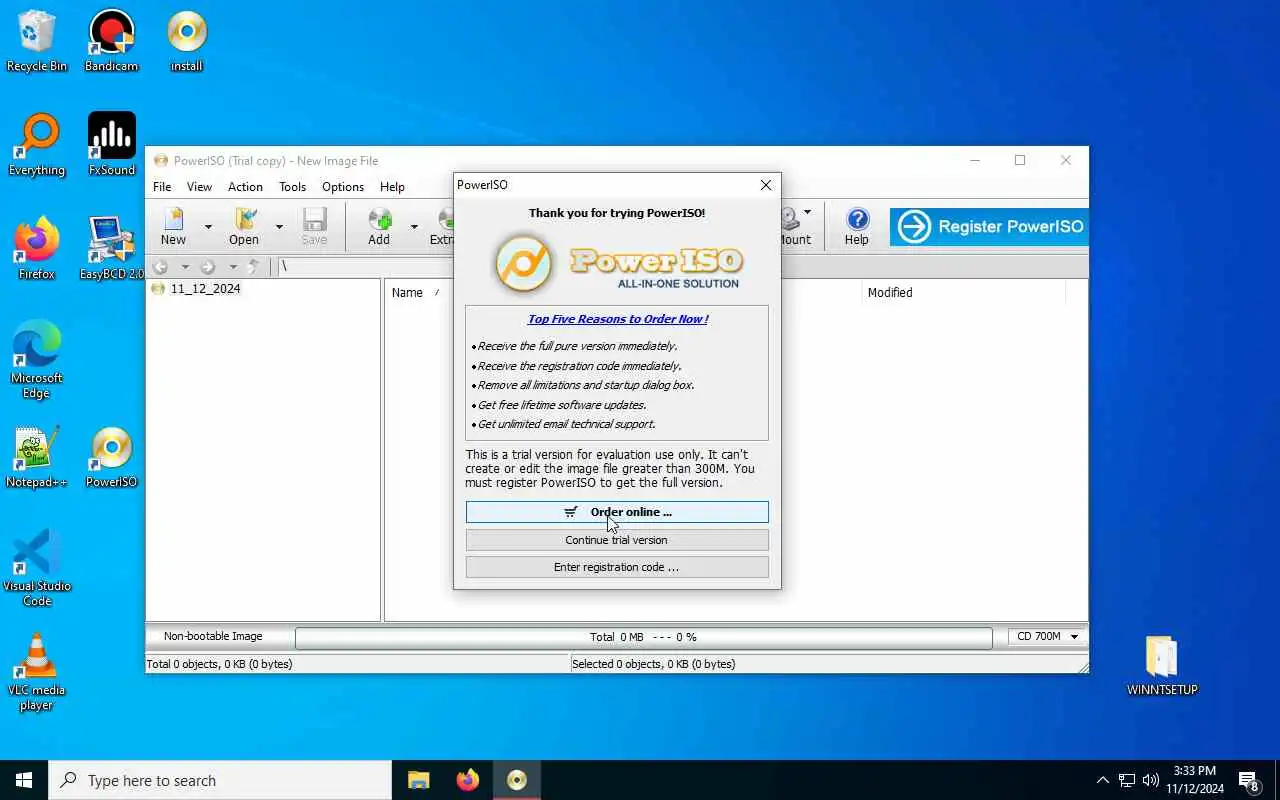
Task: Open the dropdown arrow next to New
Action: click(x=208, y=227)
